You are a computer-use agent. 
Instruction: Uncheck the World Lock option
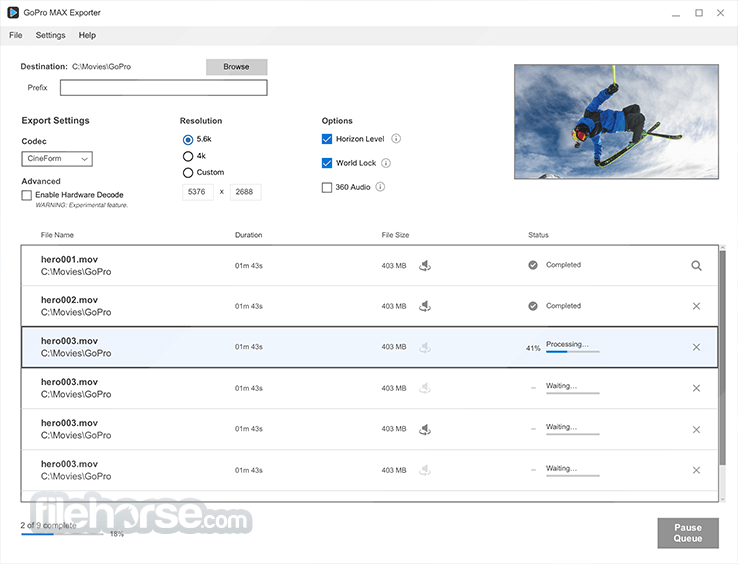pos(327,163)
